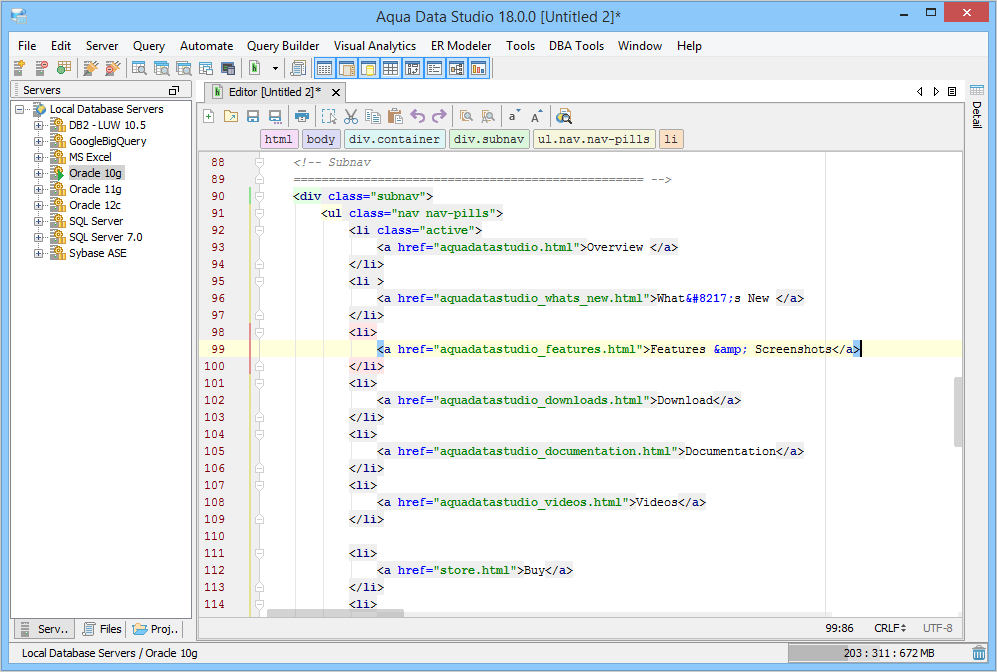Click the Copy icon in editor toolbar
997x672 pixels.
click(373, 116)
